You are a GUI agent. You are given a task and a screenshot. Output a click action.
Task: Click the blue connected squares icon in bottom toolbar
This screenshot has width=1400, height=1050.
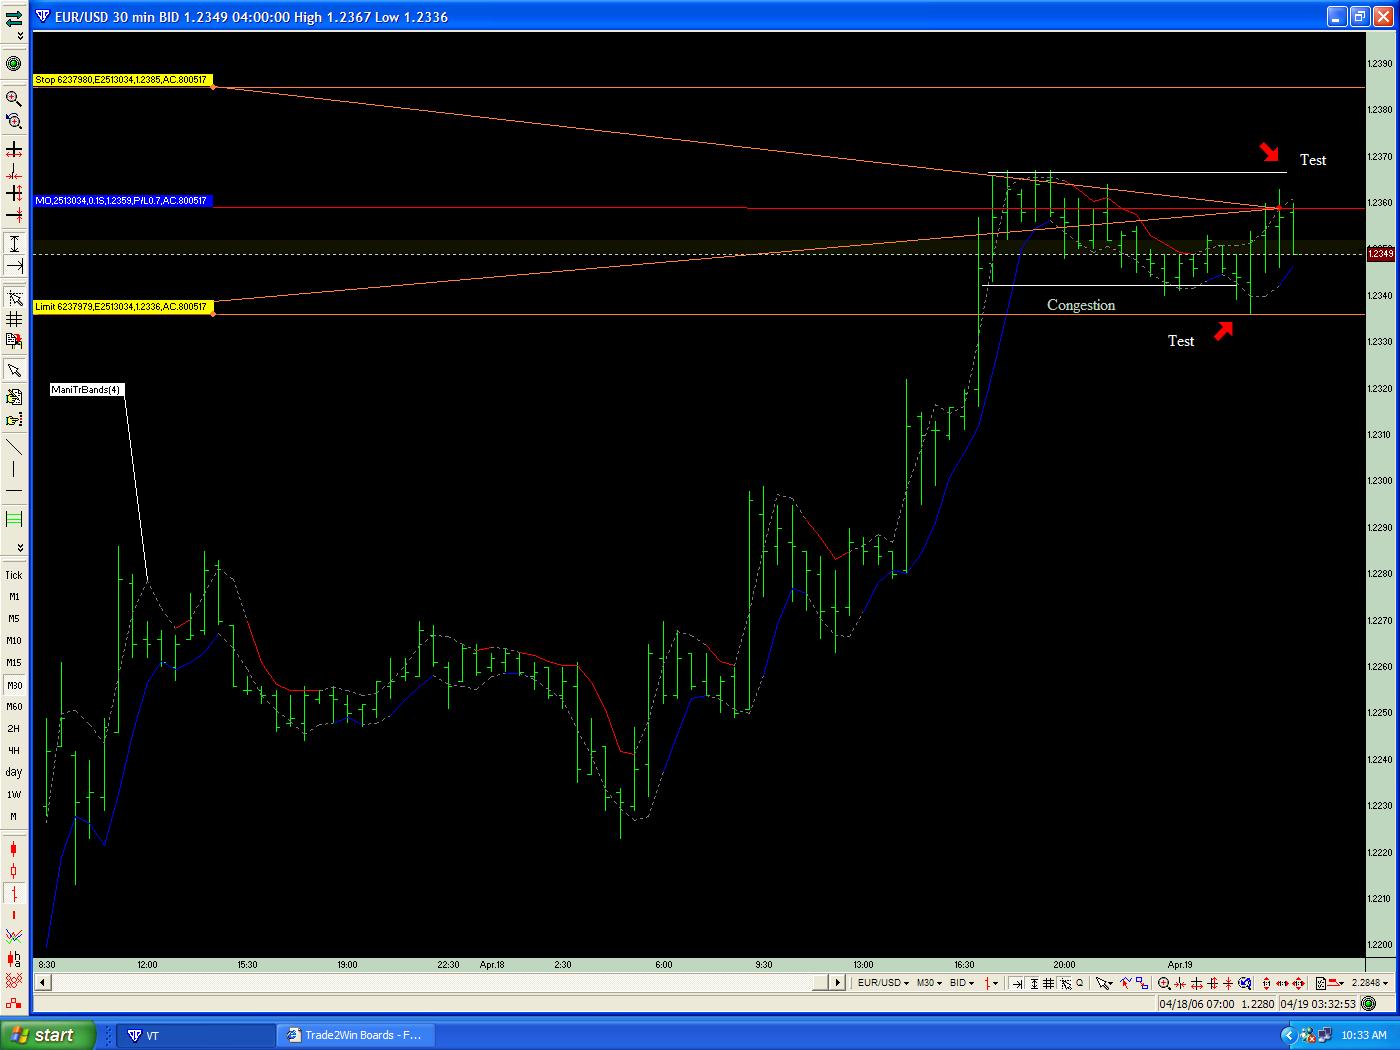pos(1142,983)
